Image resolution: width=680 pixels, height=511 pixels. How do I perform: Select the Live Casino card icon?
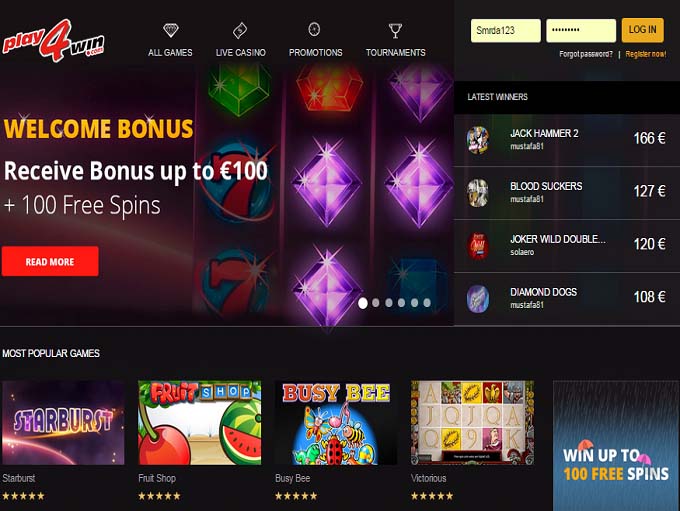[240, 30]
